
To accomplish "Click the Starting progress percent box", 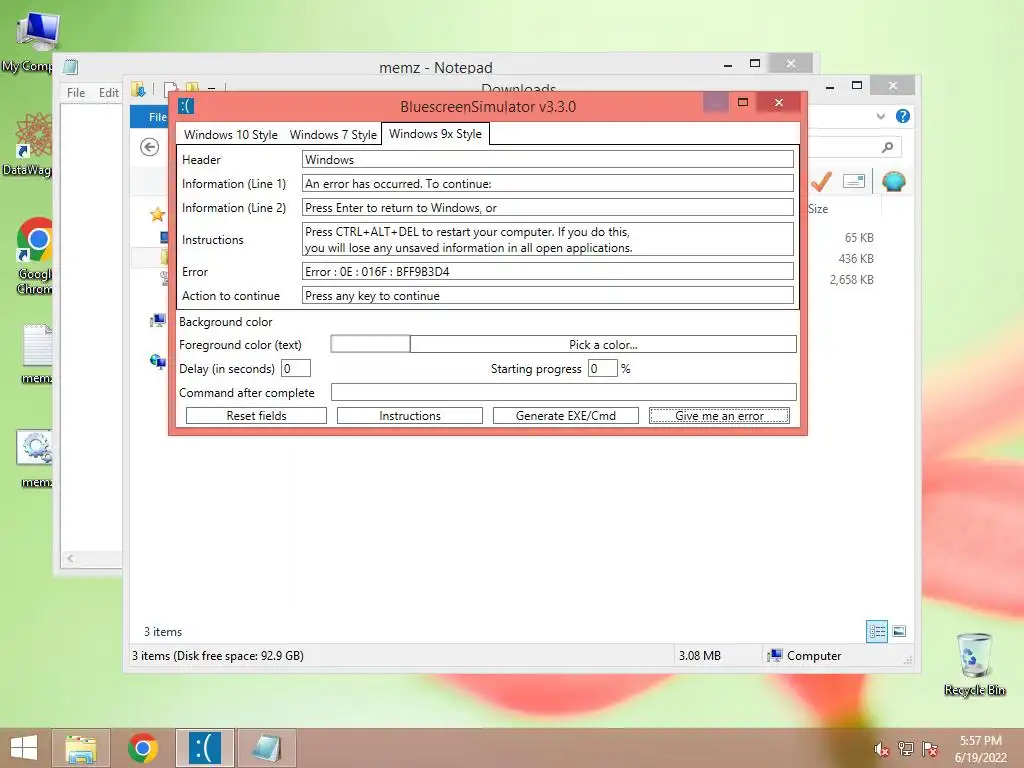I will tap(603, 368).
